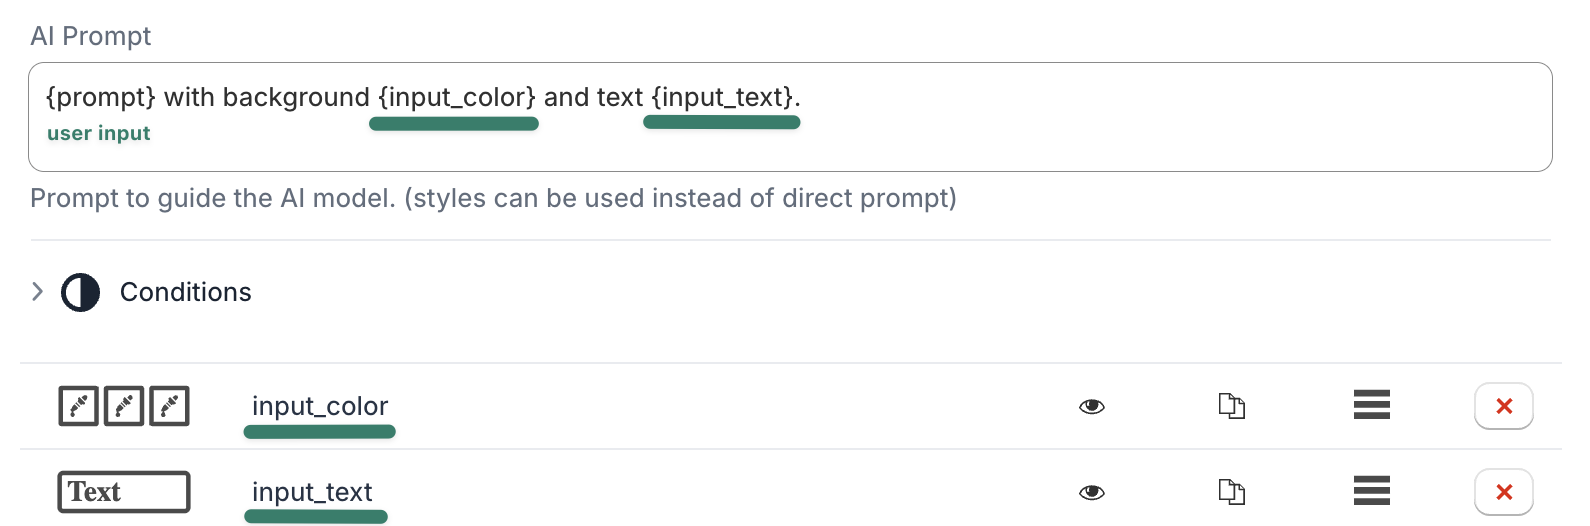Expand the Conditions section chevron
The width and height of the screenshot is (1590, 526).
(x=38, y=292)
